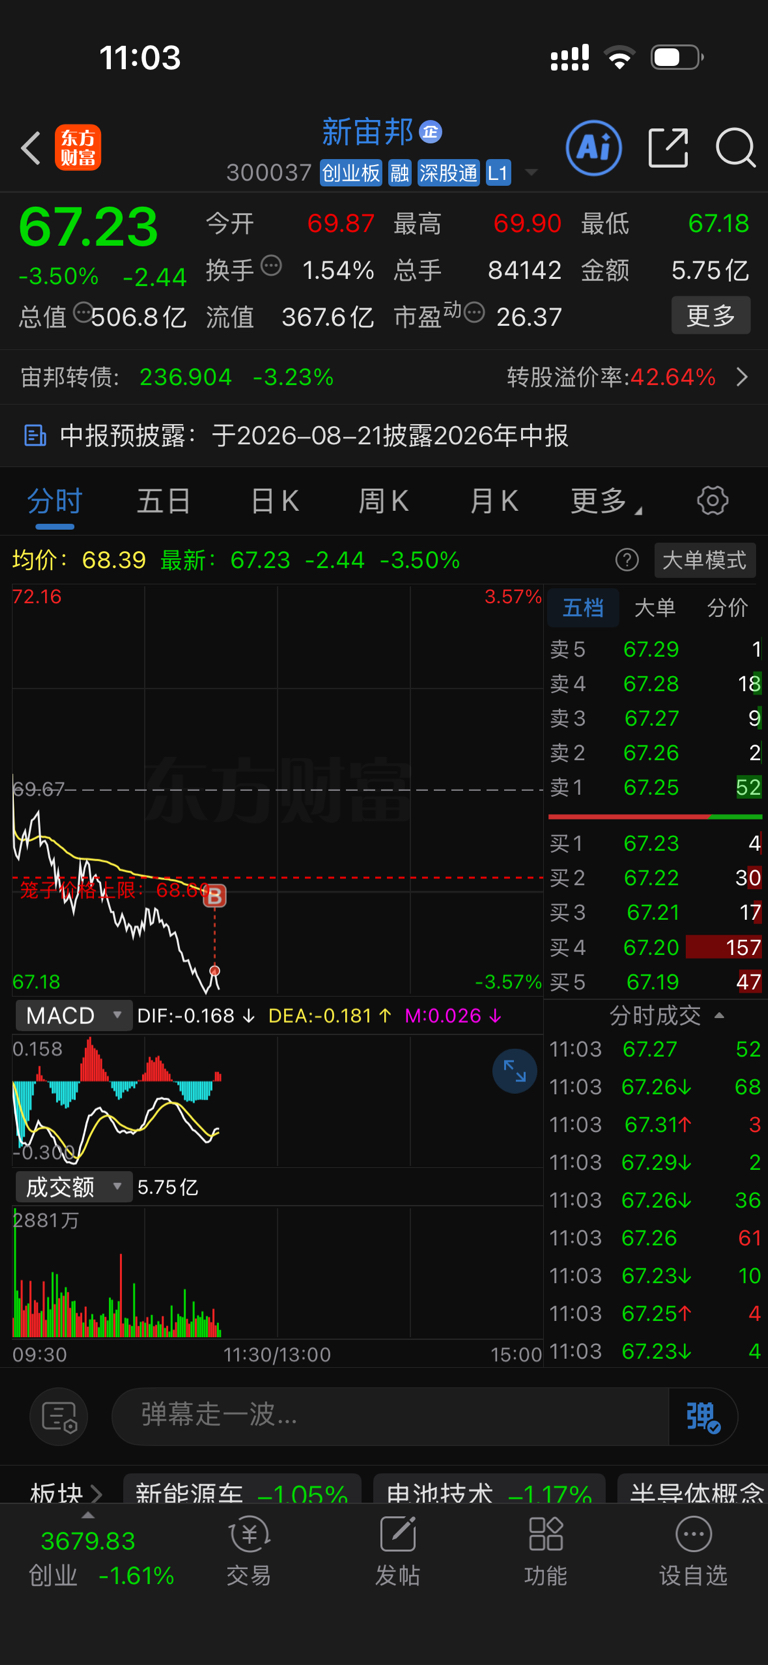Tap the volume bar chart
769x1665 pixels.
point(277,1272)
